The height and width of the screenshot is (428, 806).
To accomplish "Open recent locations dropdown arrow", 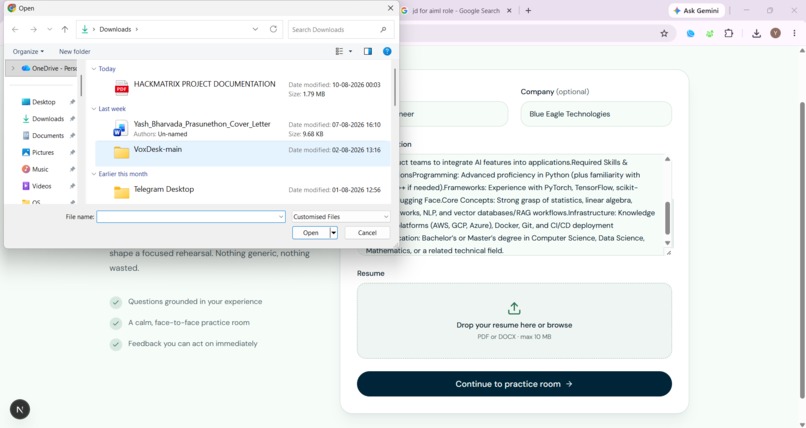I will click(49, 29).
